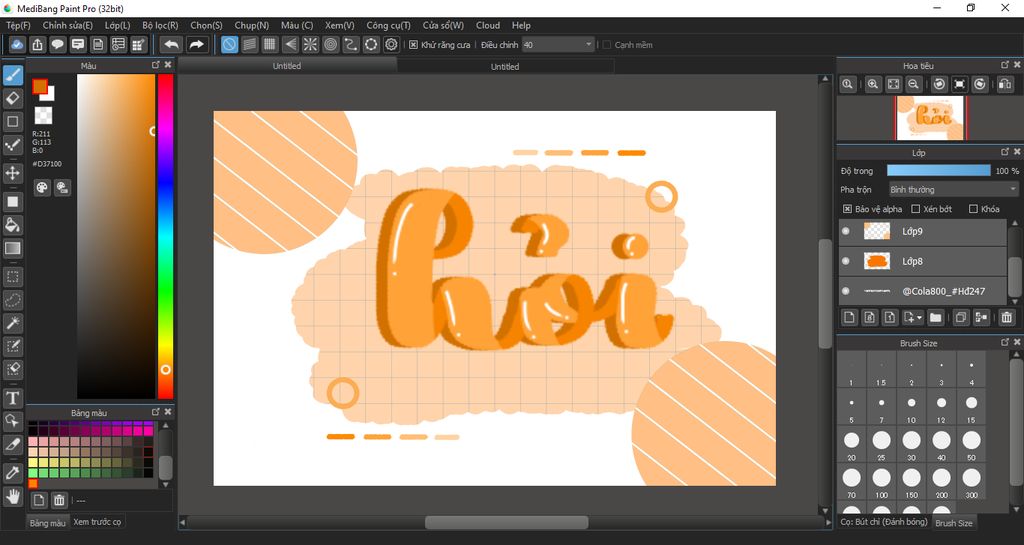Image resolution: width=1024 pixels, height=545 pixels.
Task: Zoom in using the navigator magnifier
Action: tap(873, 85)
